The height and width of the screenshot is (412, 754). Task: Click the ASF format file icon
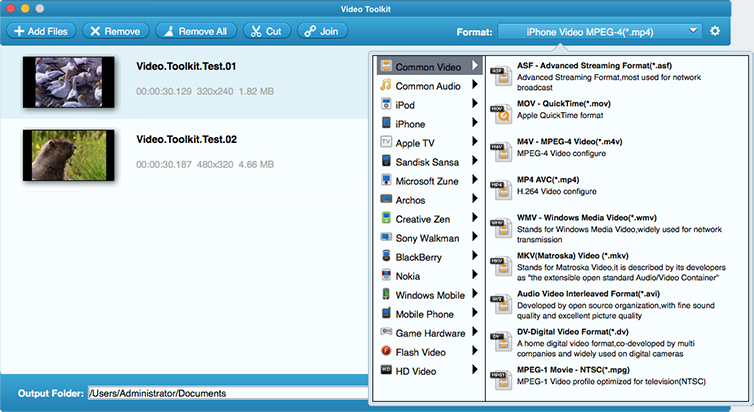(499, 71)
